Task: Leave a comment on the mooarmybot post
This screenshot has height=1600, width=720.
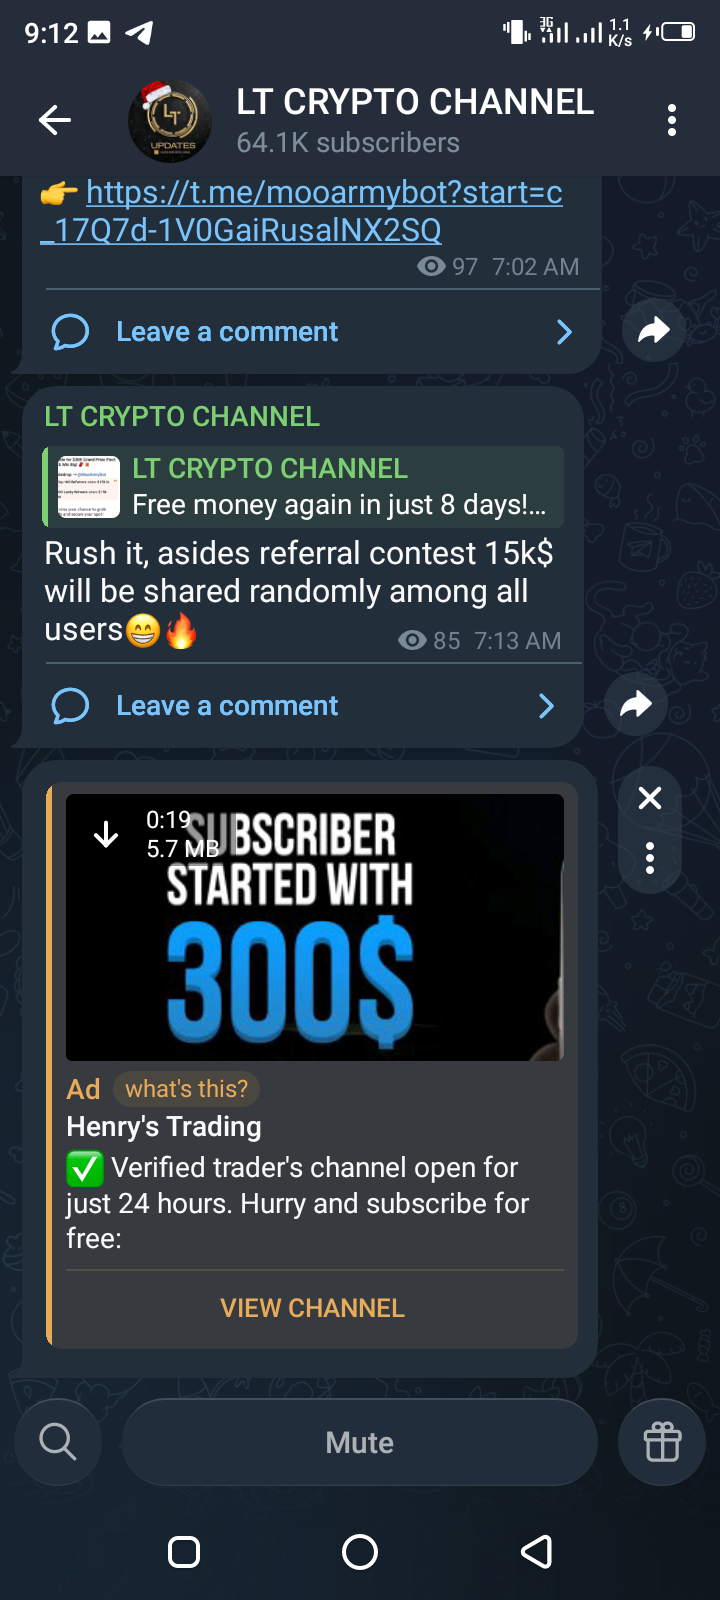Action: (x=227, y=332)
